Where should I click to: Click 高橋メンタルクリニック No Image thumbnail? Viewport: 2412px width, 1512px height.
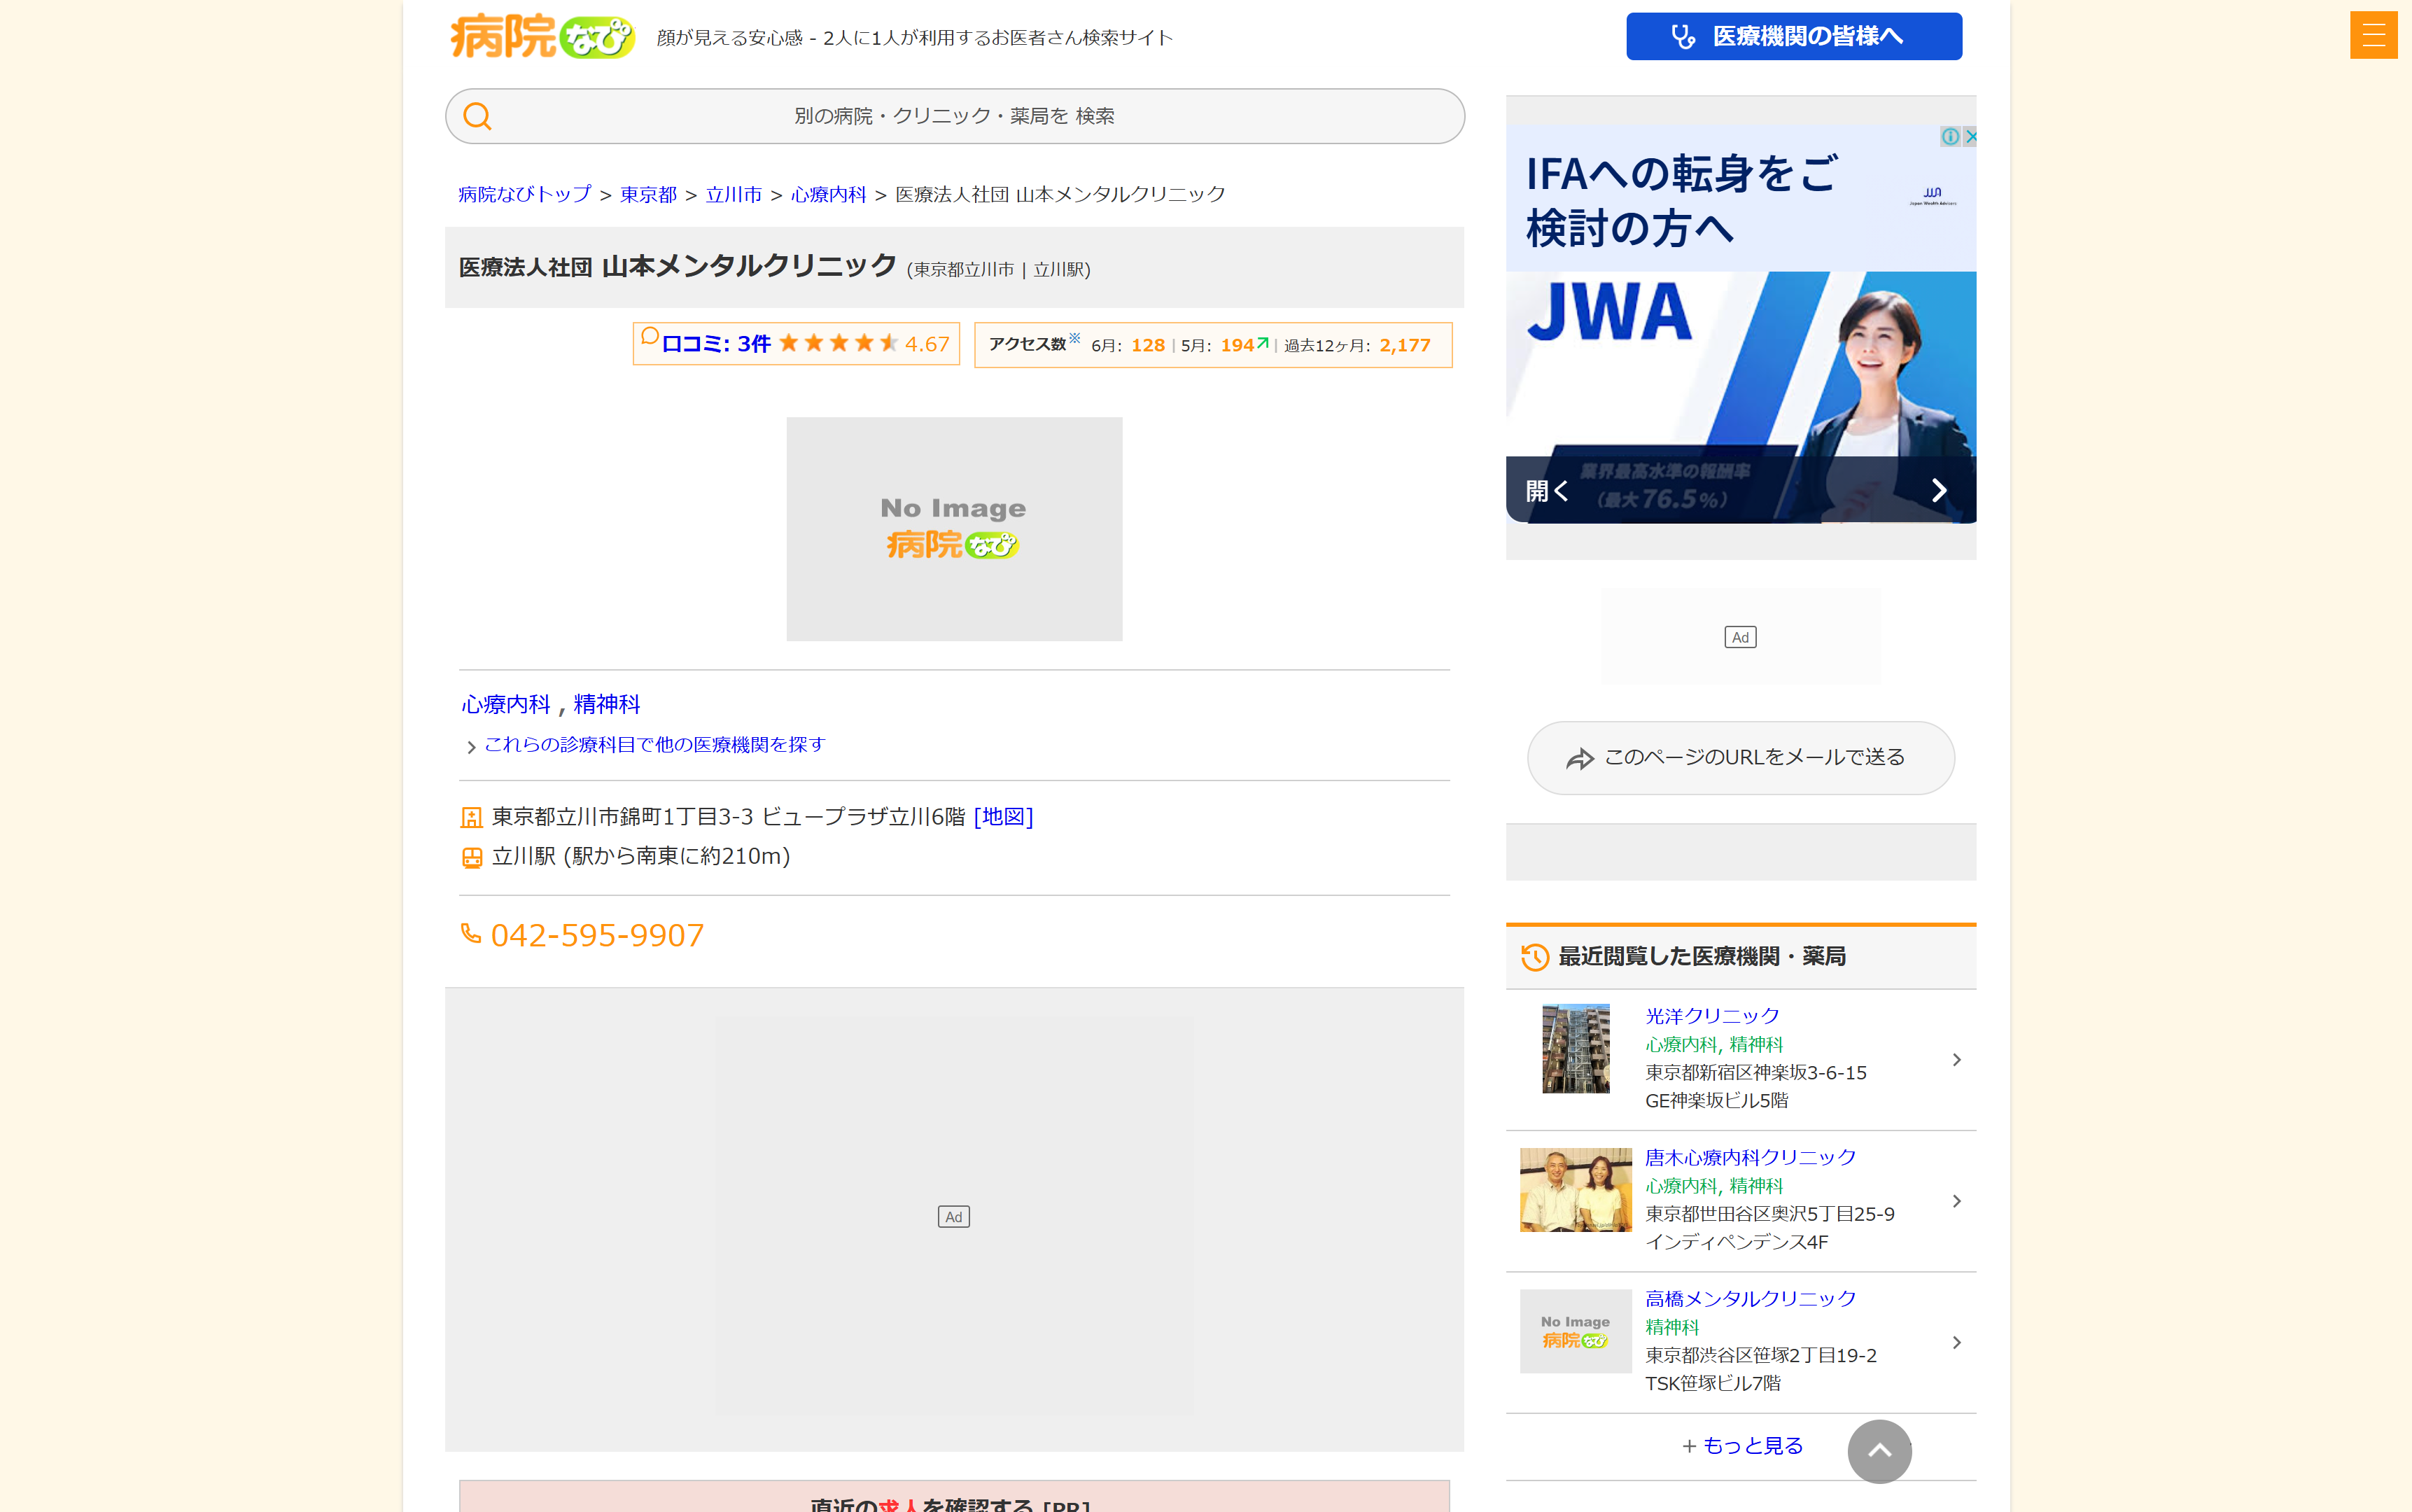[1576, 1331]
